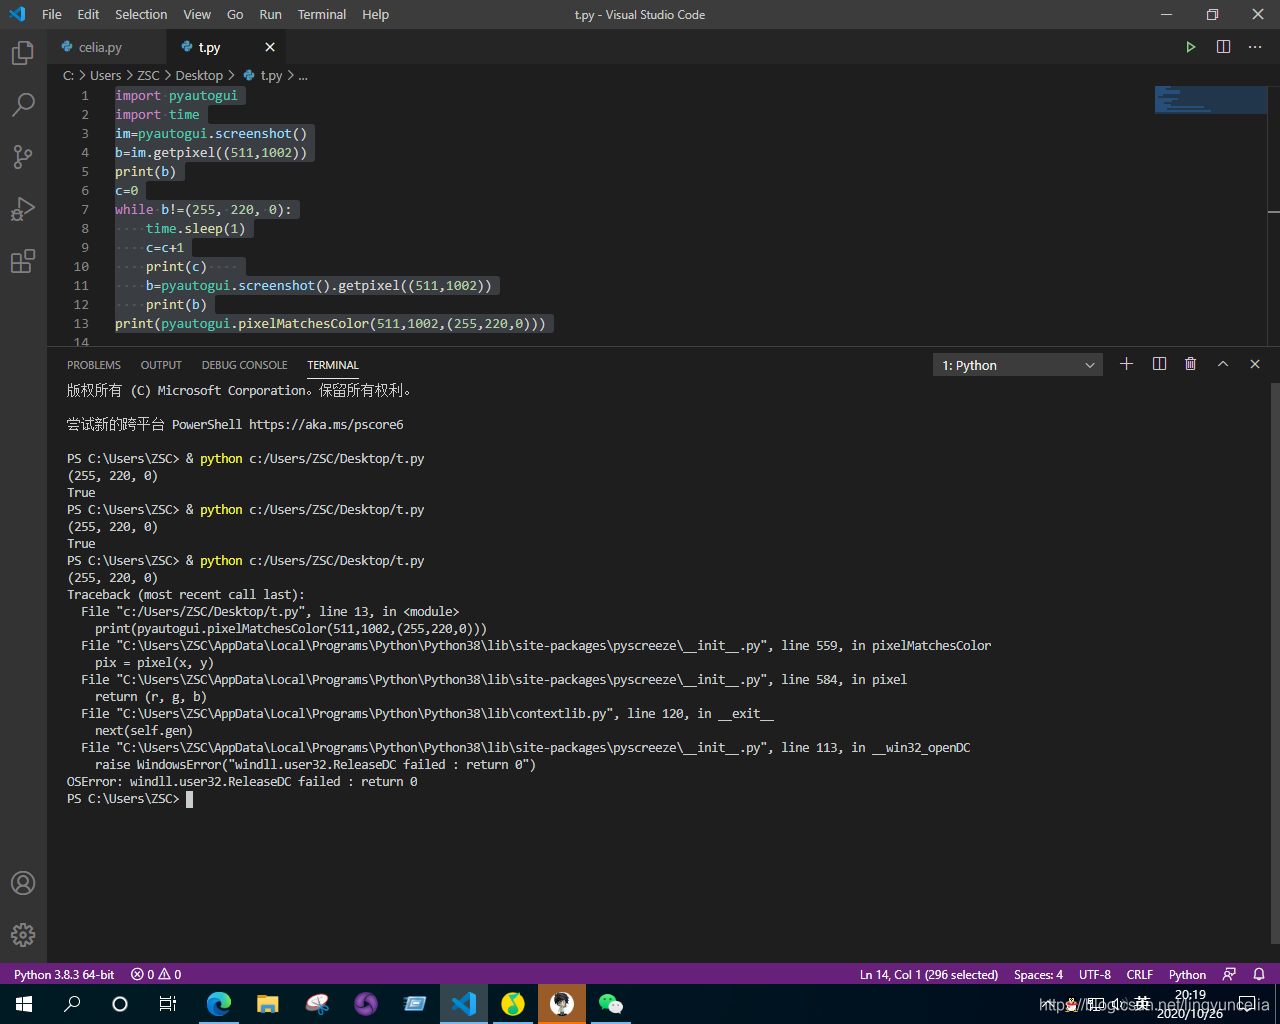This screenshot has width=1280, height=1024.
Task: Click 'Users' in the breadcrumb path
Action: (x=106, y=75)
